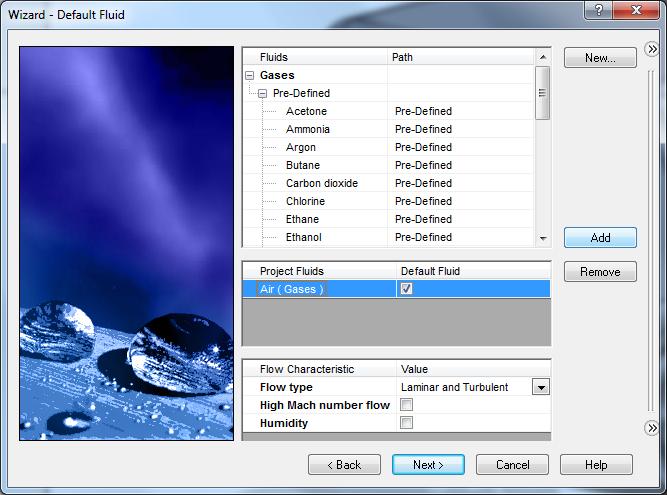Click scrollbar down arrow in Fluids list
This screenshot has height=495, width=667.
(x=542, y=239)
